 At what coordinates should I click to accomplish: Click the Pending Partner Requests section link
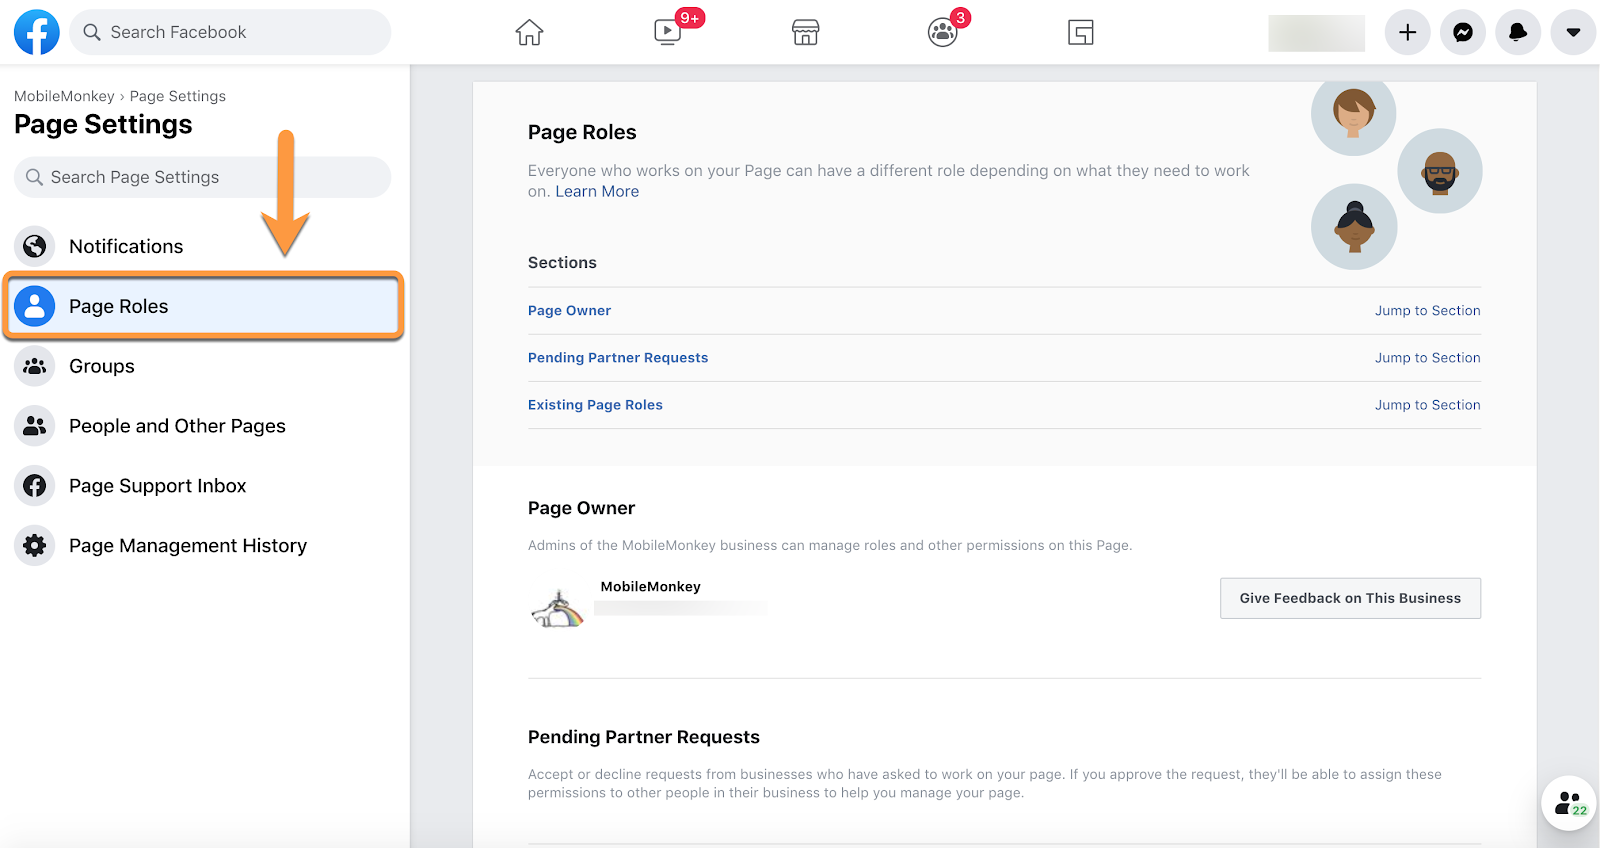click(618, 358)
